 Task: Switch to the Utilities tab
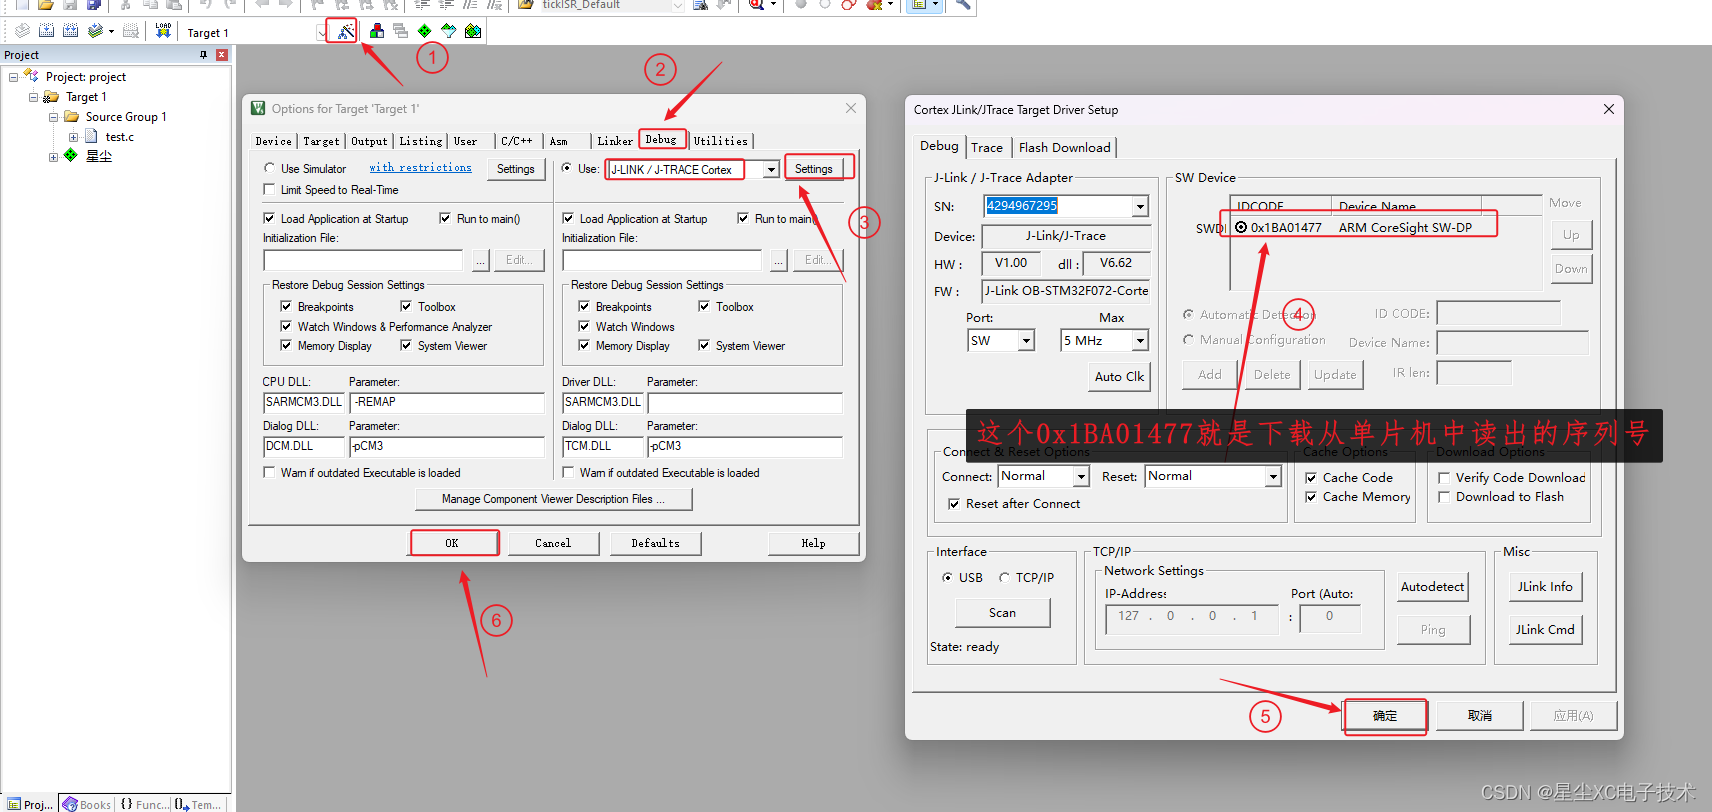(721, 141)
